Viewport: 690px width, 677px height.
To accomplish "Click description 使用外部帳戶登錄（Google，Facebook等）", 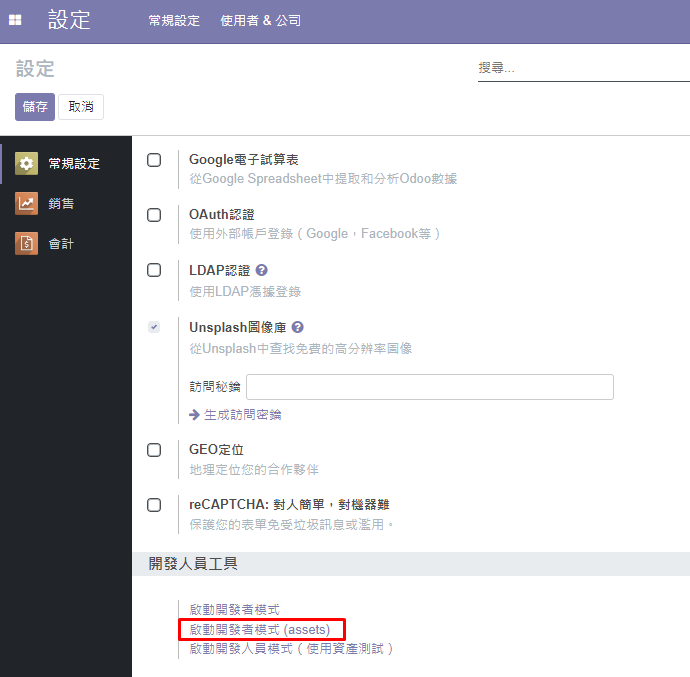I will coord(315,234).
